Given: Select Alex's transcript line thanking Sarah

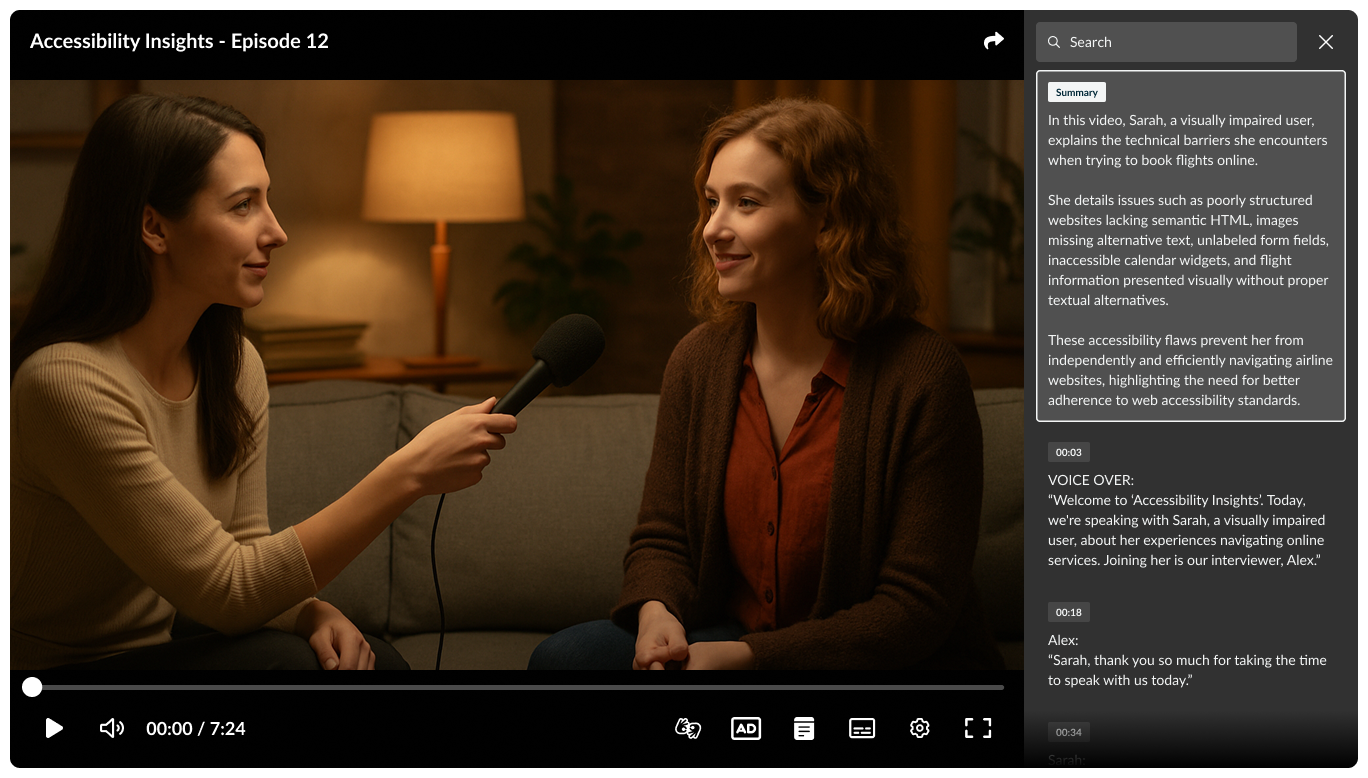Looking at the screenshot, I should [1187, 670].
